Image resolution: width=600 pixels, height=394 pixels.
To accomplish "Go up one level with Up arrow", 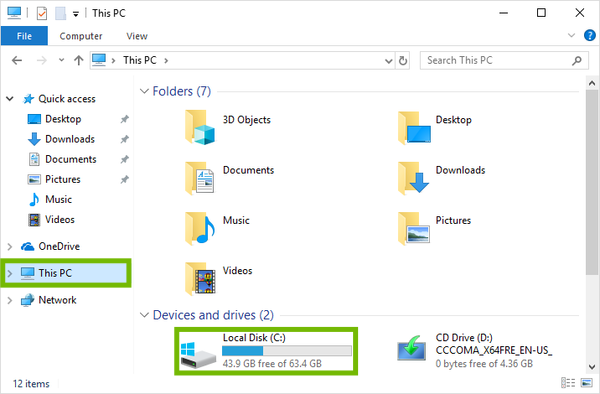I will pyautogui.click(x=78, y=60).
